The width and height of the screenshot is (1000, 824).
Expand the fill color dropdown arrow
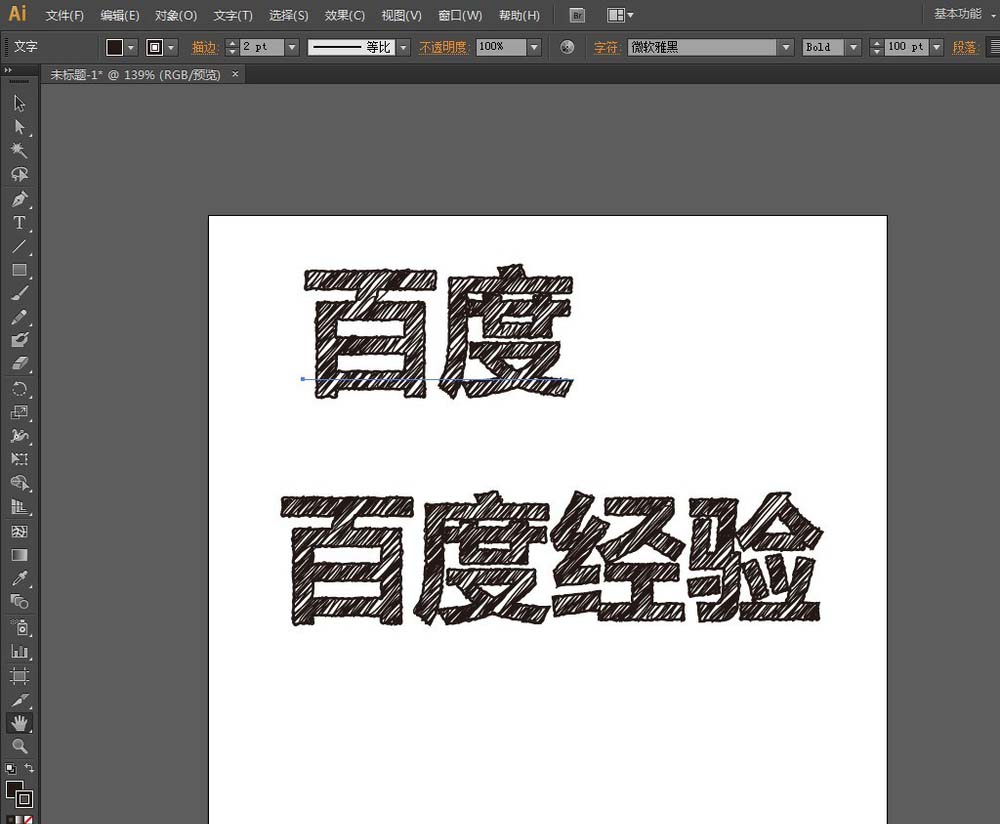coord(131,47)
